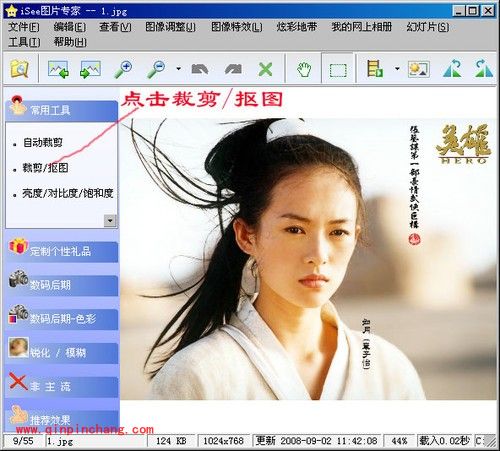Screen dimensions: 500x451
Task: Maximize the iSee window
Action: pos(473,11)
